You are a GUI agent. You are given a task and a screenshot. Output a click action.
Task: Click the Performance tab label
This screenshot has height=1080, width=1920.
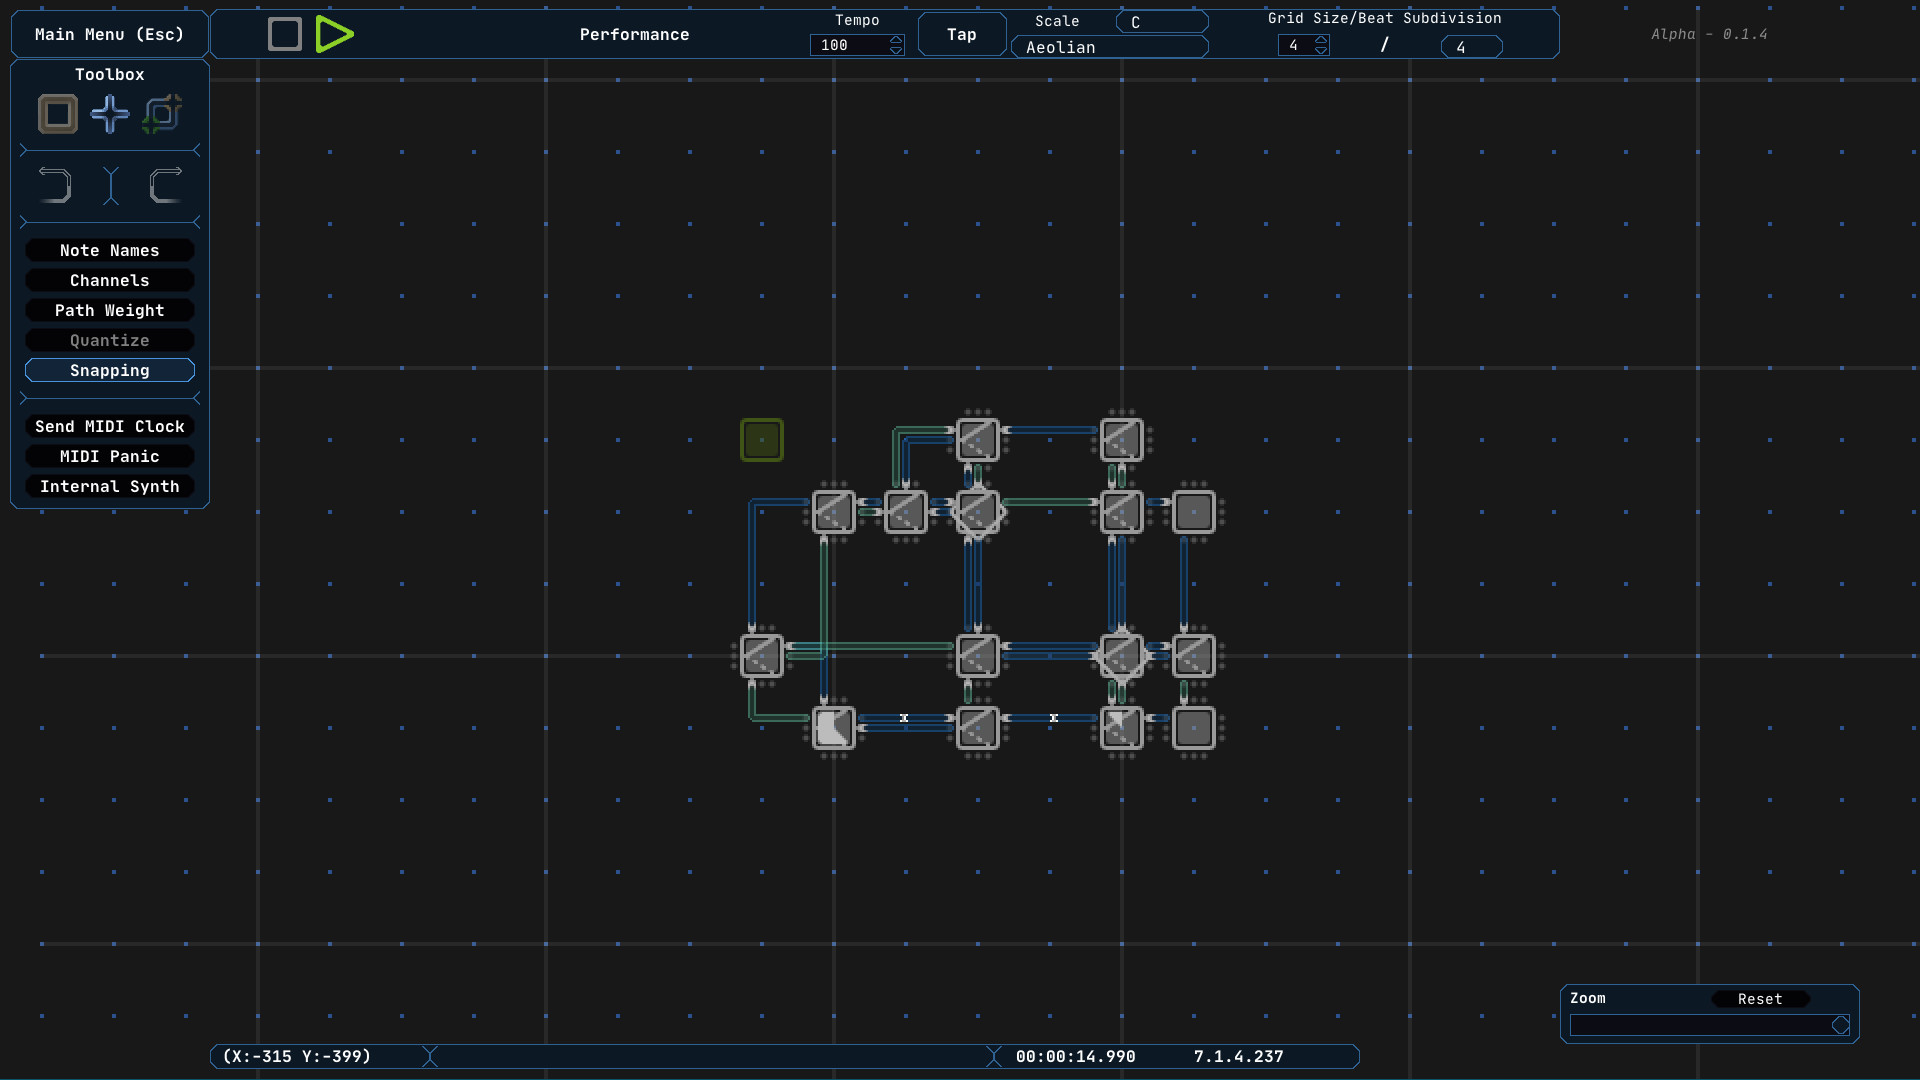pos(634,35)
